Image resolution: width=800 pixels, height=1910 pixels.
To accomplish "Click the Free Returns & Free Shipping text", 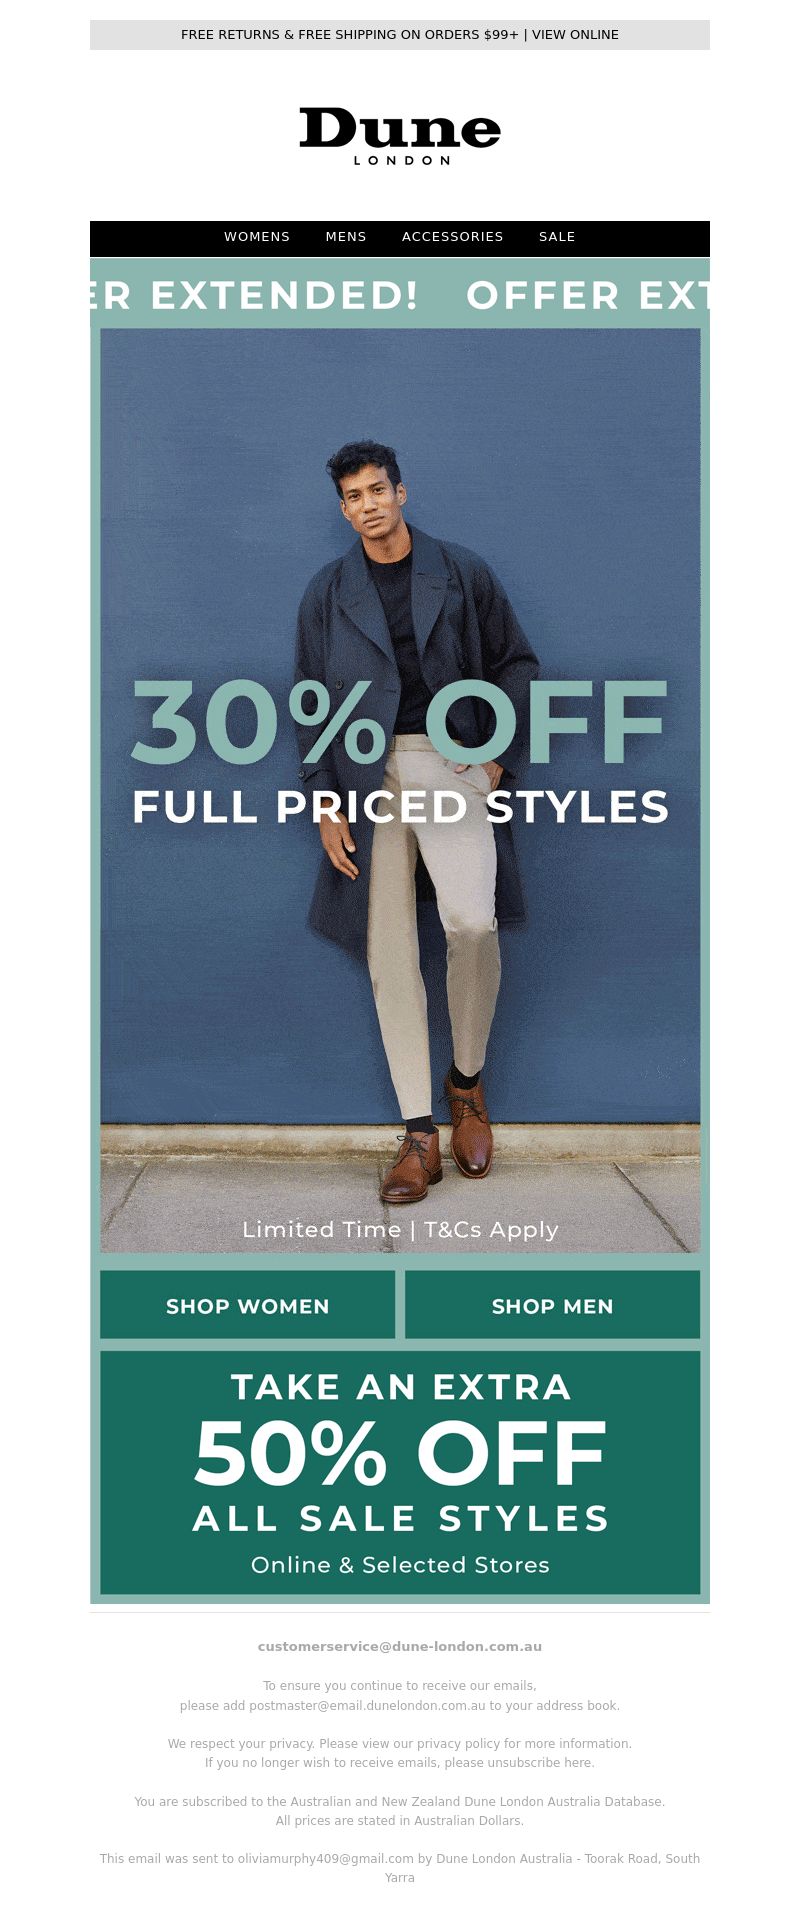I will [350, 35].
